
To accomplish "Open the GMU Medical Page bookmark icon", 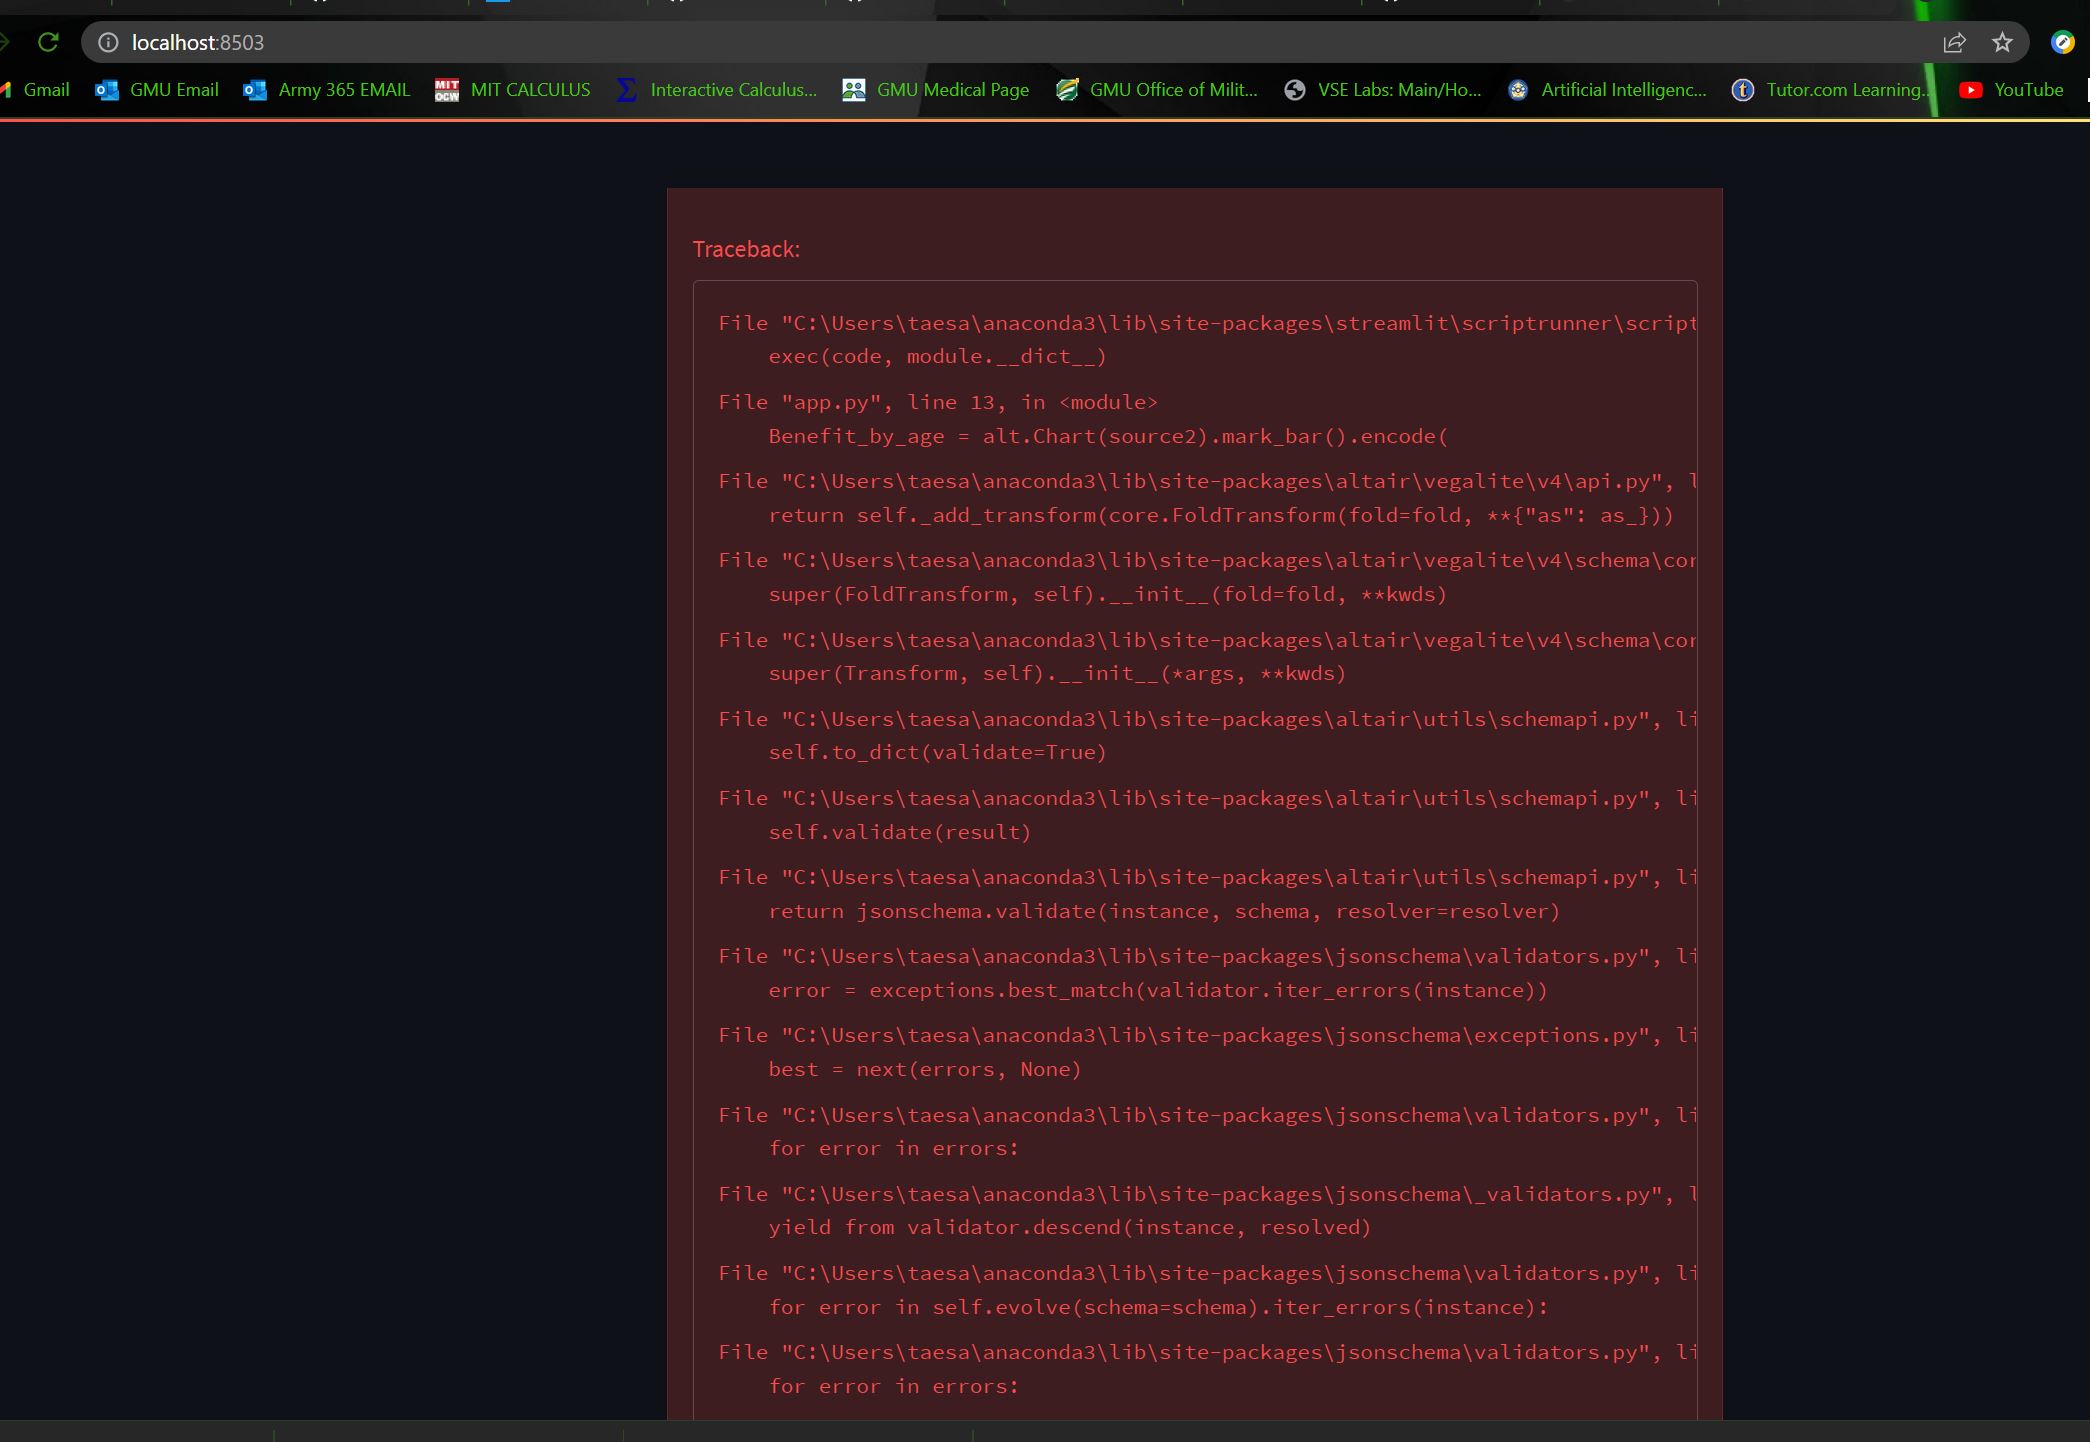I will (x=853, y=90).
